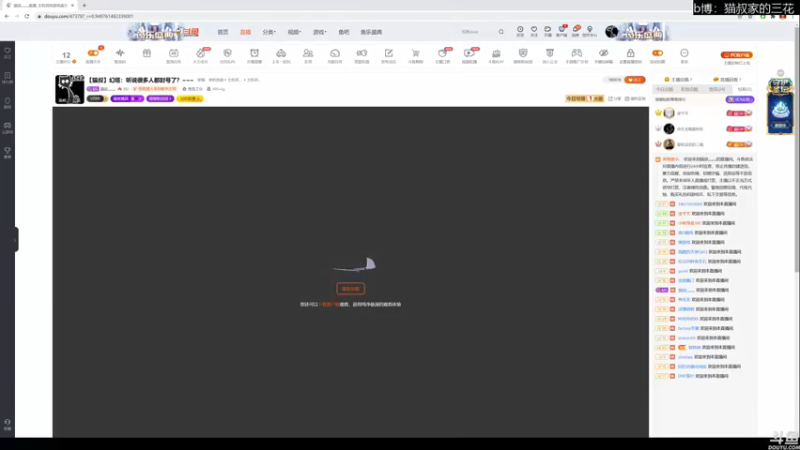
Task: Click the alarm clock icon in the toolbar
Action: (254, 53)
